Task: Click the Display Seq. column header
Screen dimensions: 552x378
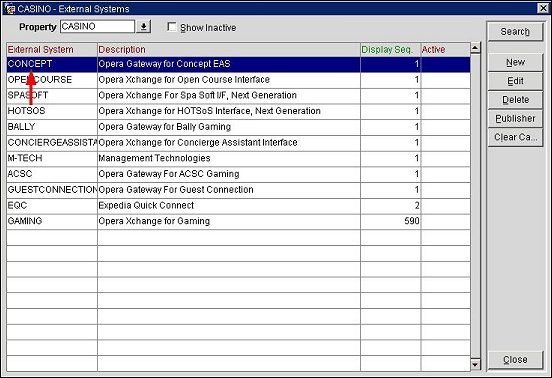Action: pos(390,50)
